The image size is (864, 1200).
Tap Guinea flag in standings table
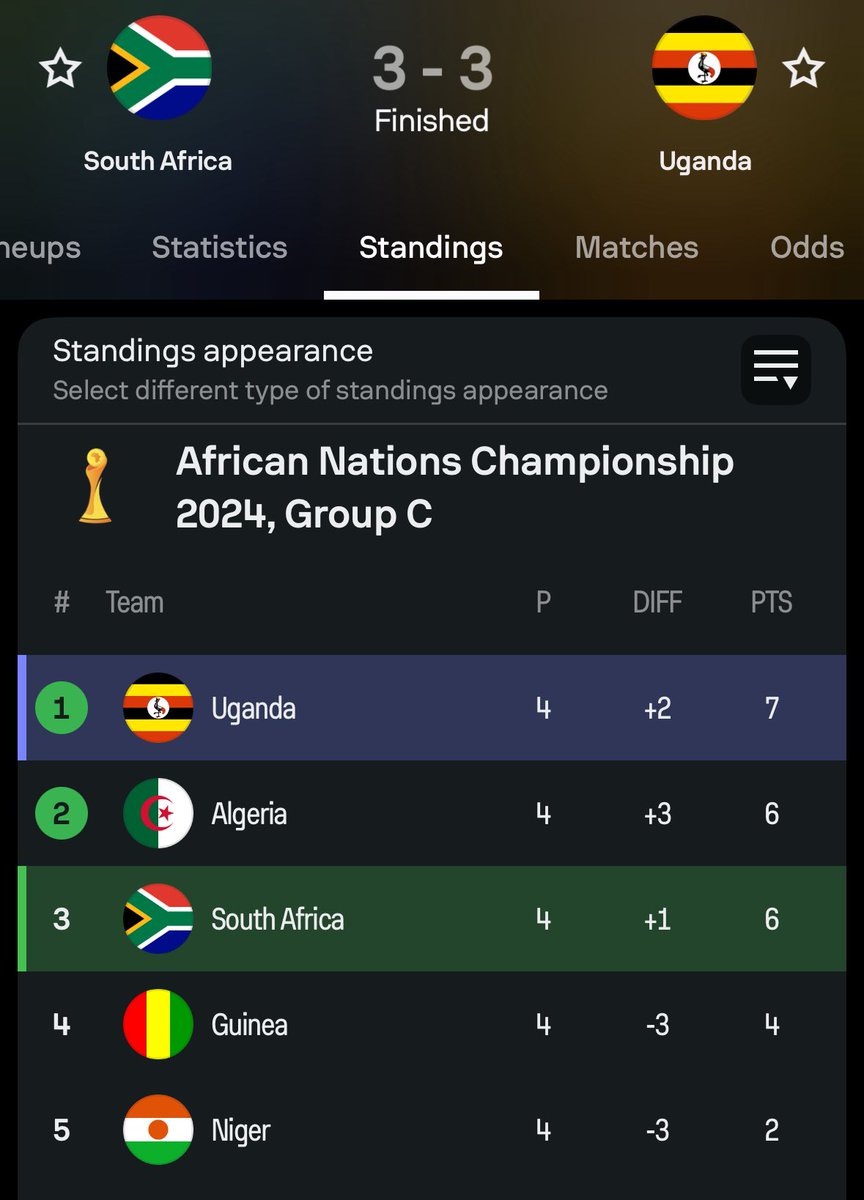[x=158, y=1025]
